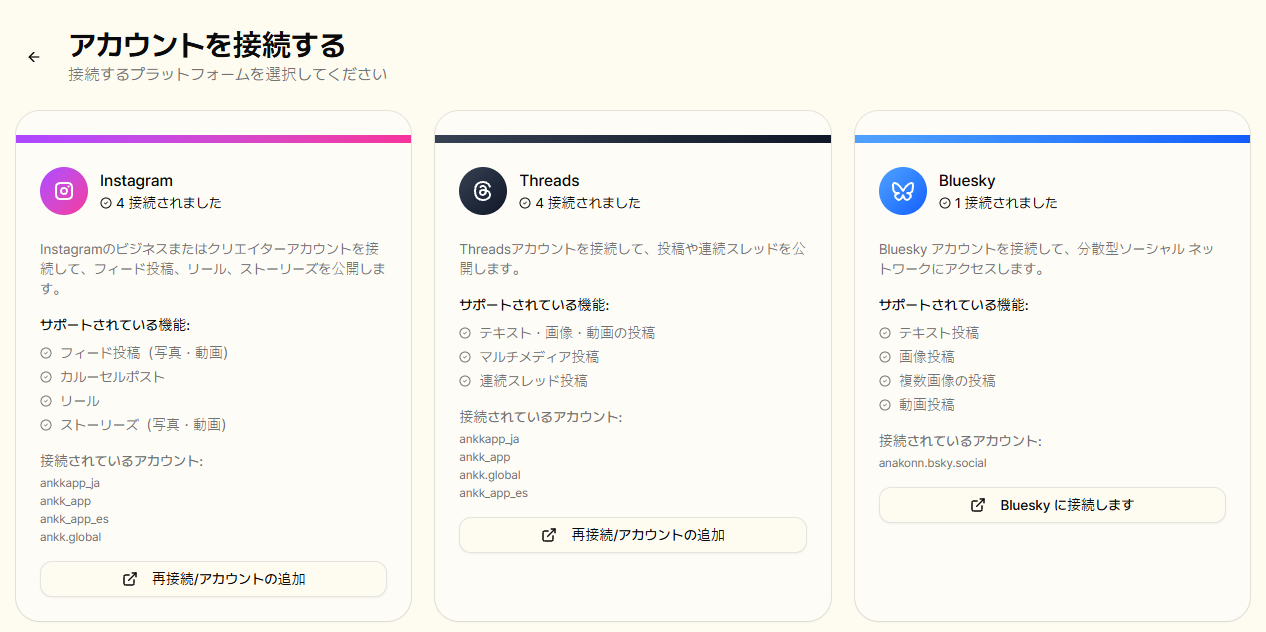
Task: Click the Bluesky butterfly logo icon
Action: tap(903, 191)
